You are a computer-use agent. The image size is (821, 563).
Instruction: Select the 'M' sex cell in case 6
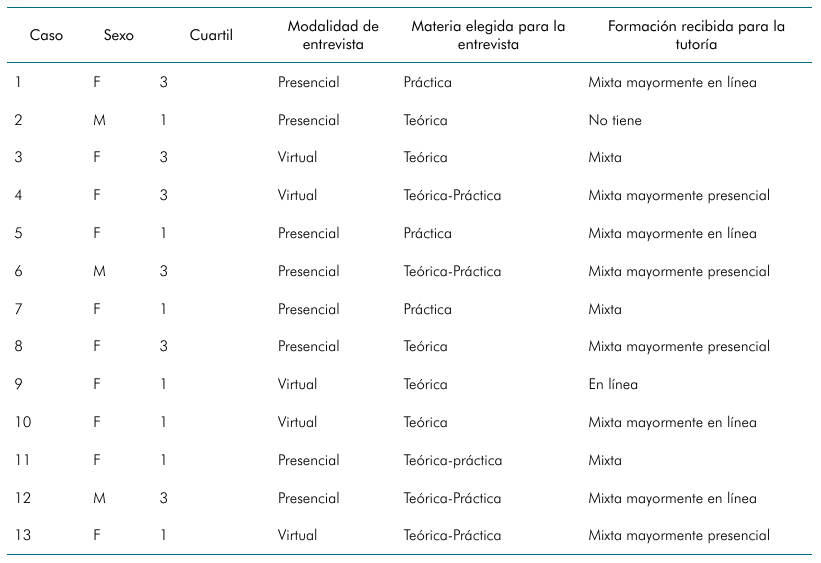99,271
